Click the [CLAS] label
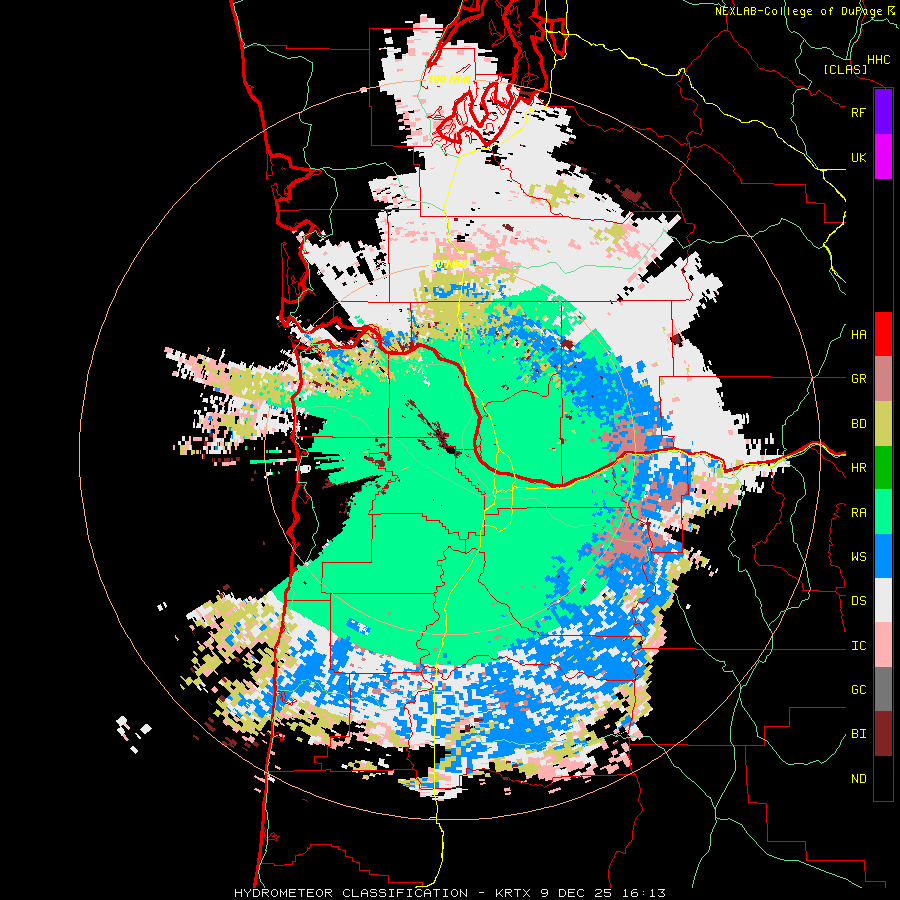This screenshot has height=900, width=900. (845, 69)
